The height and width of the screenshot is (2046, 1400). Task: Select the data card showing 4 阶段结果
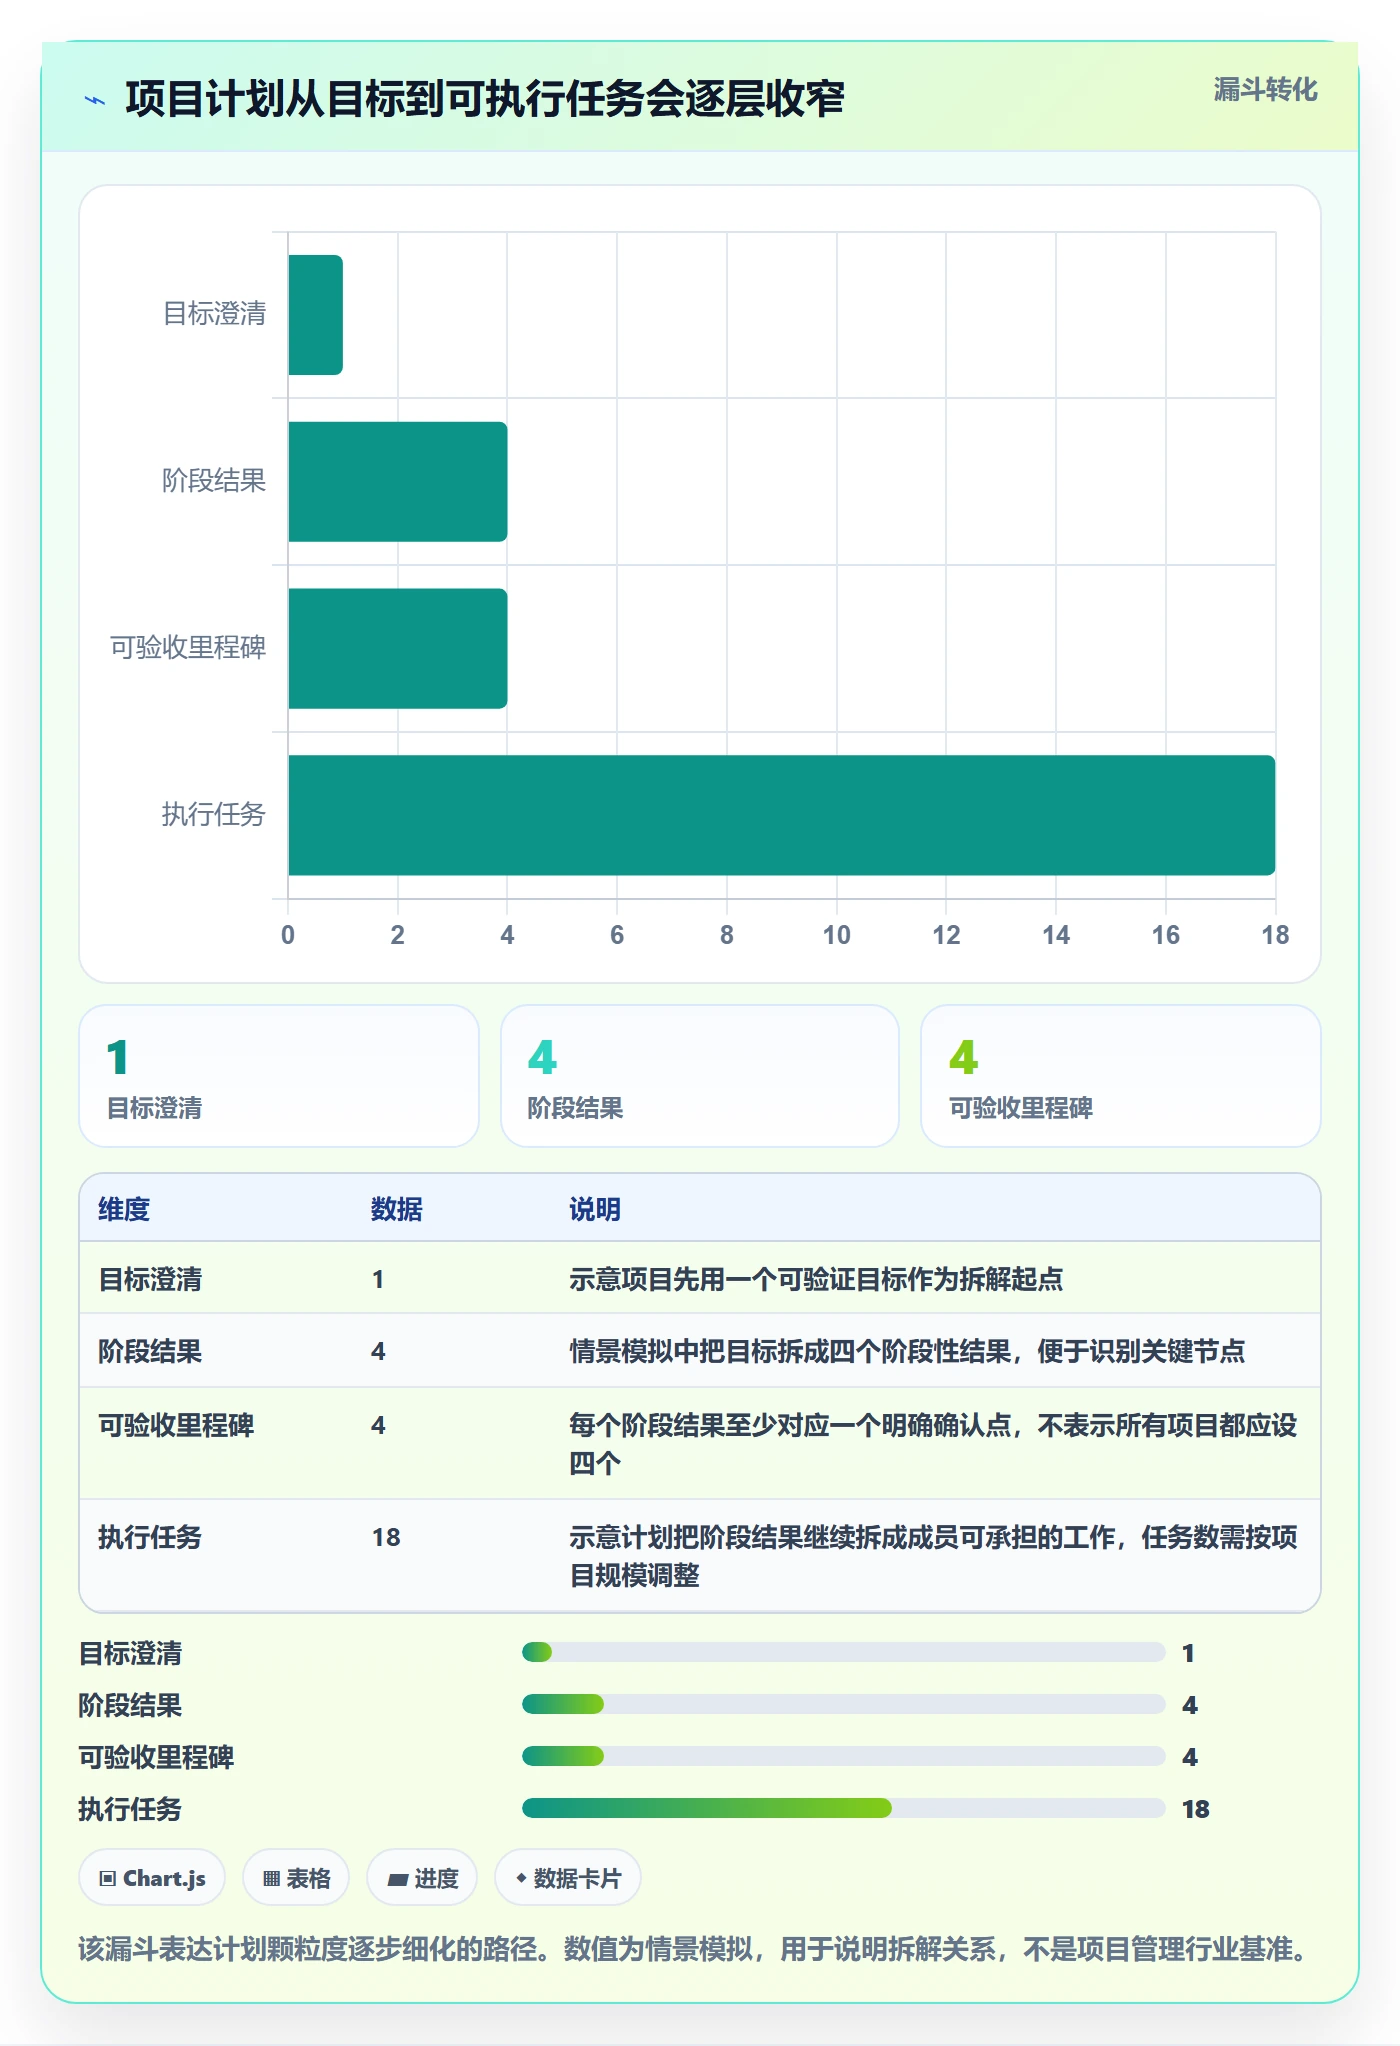click(x=700, y=1076)
